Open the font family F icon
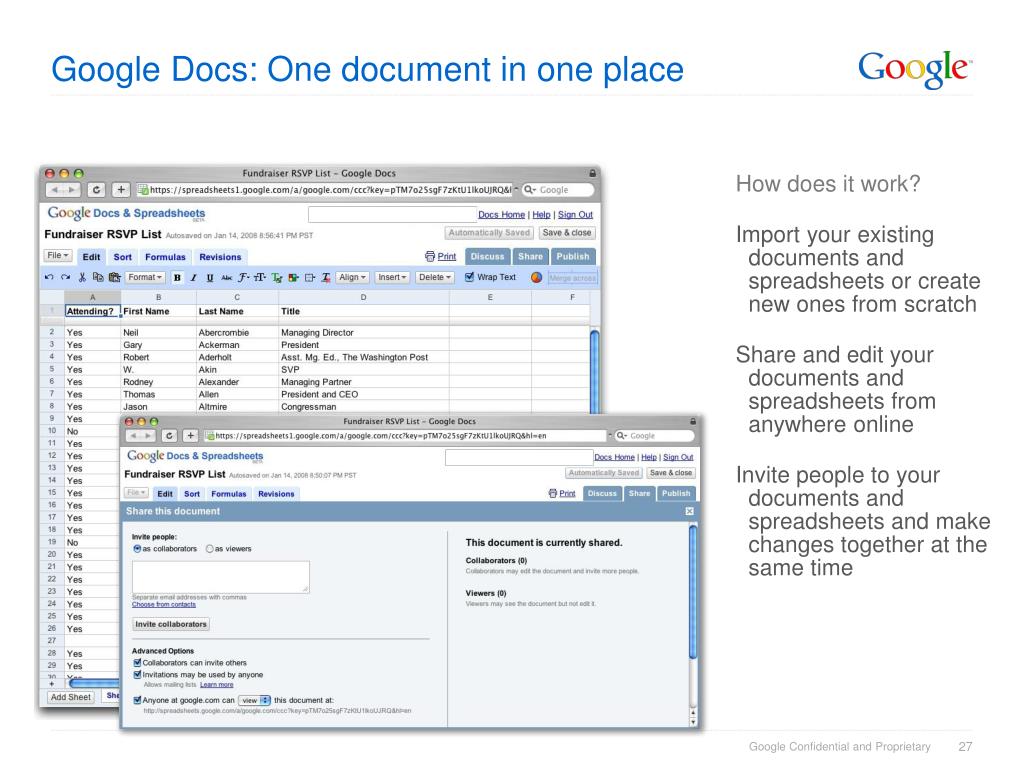The width and height of the screenshot is (1024, 768). [x=244, y=278]
